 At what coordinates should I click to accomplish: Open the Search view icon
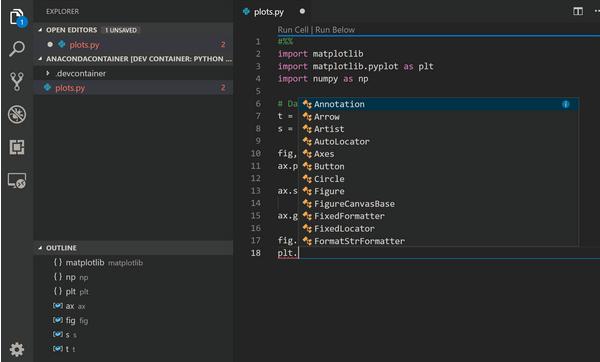point(17,49)
